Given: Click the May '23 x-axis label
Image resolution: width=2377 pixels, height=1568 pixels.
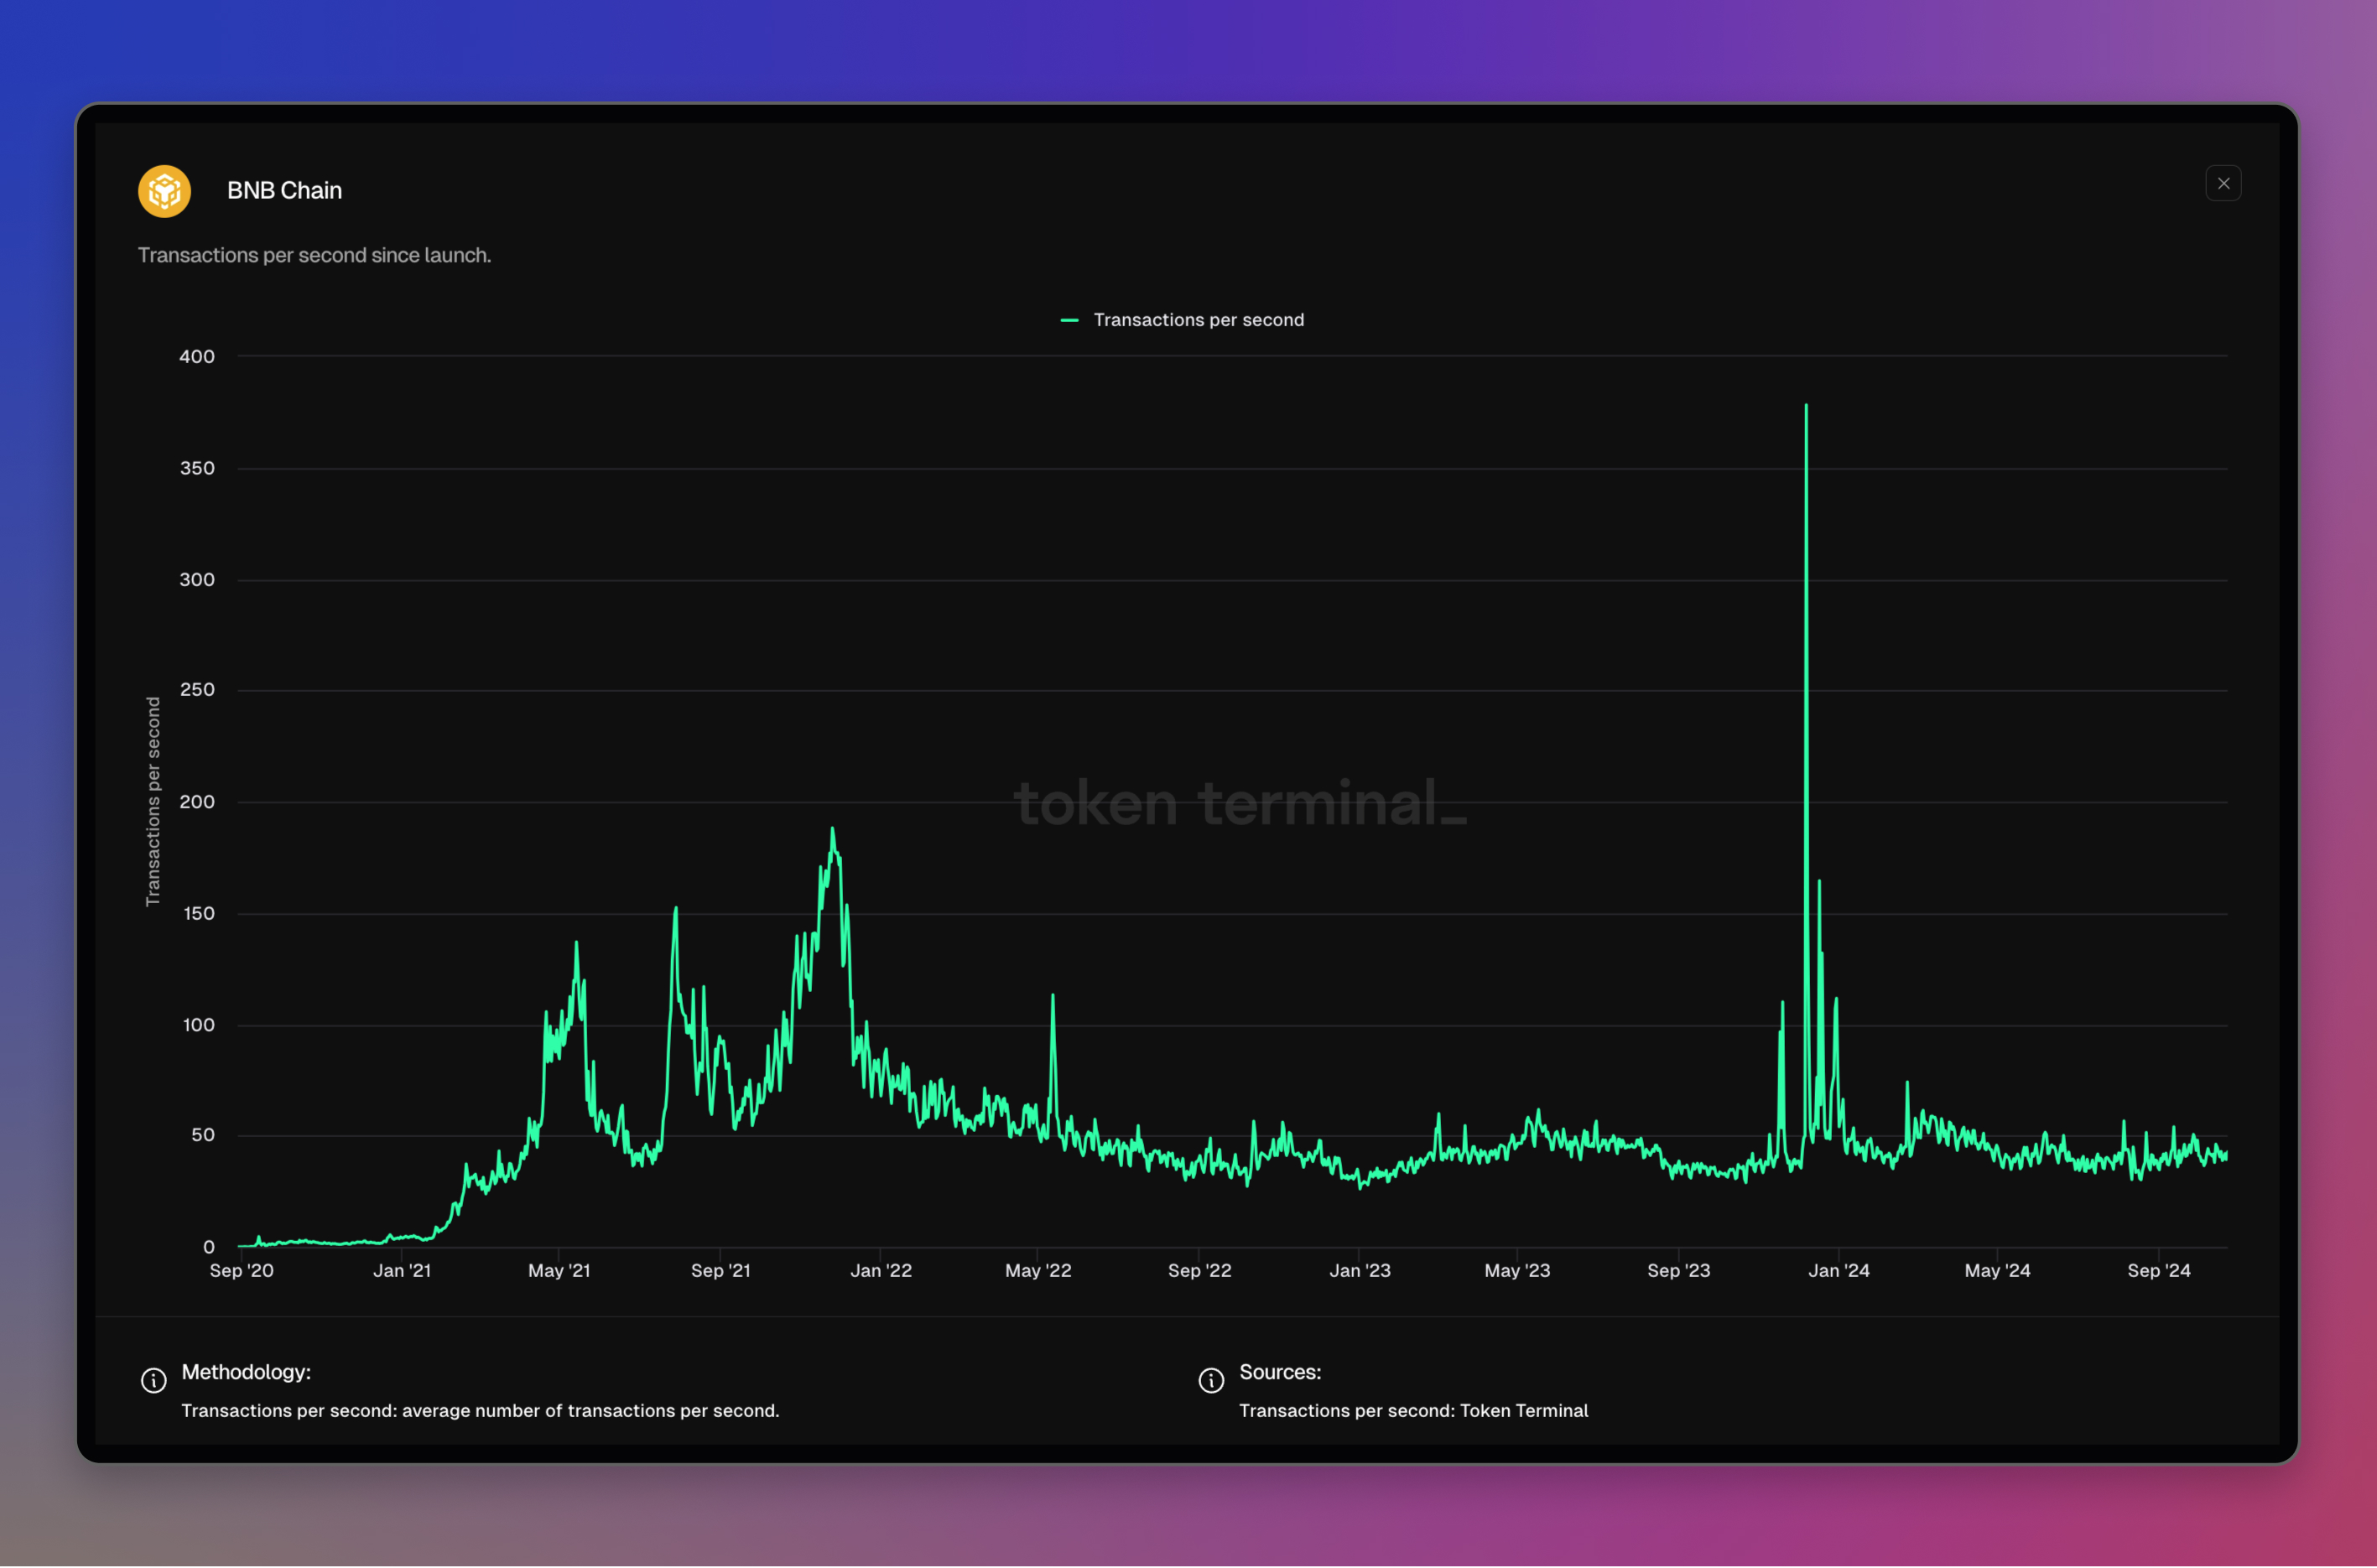Looking at the screenshot, I should 1517,1271.
